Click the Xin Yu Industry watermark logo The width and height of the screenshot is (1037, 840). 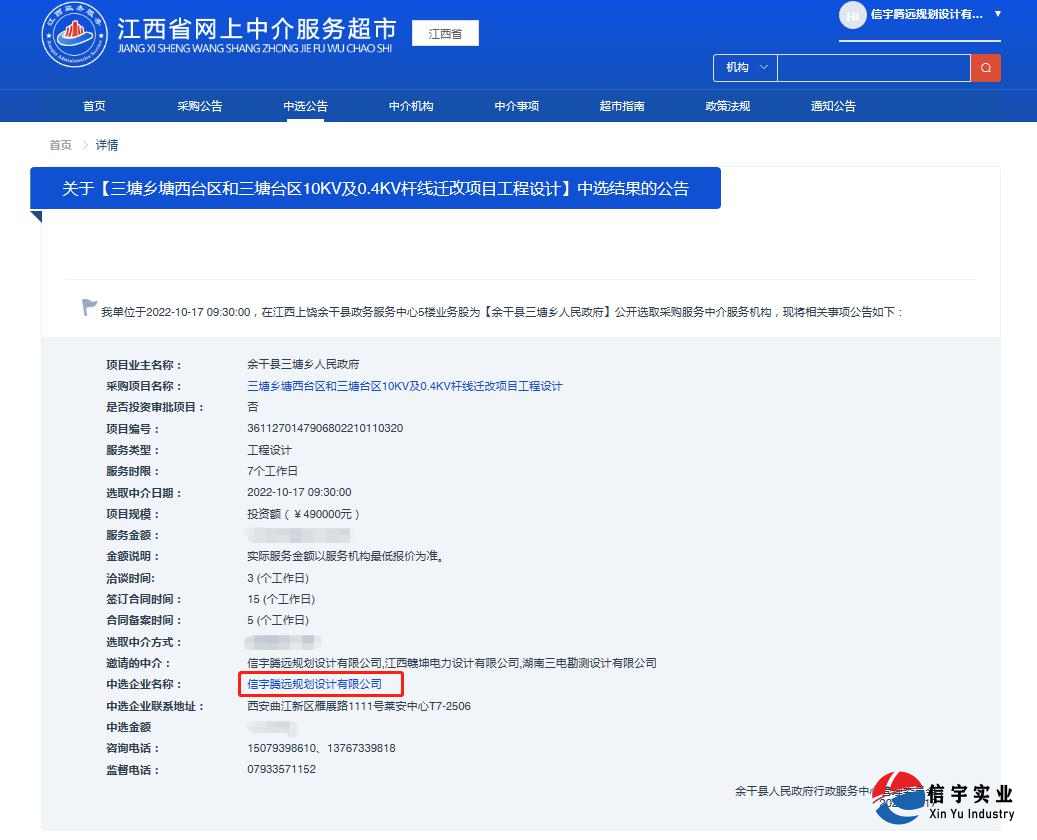pos(900,803)
